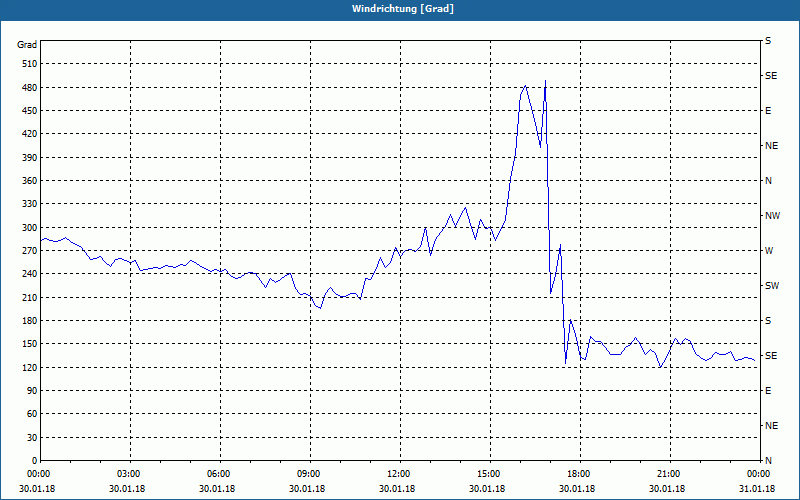Click the 09:00 time label
This screenshot has height=500, width=800.
(x=310, y=473)
